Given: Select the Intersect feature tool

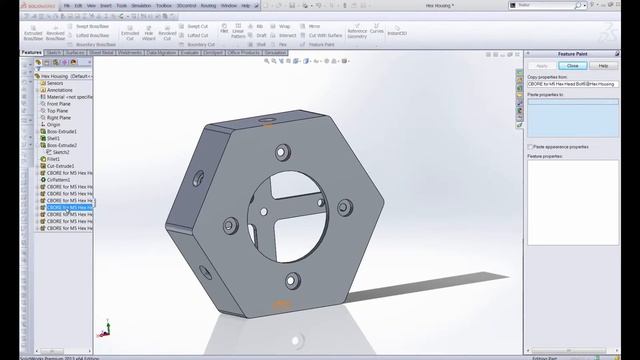Looking at the screenshot, I should point(283,36).
